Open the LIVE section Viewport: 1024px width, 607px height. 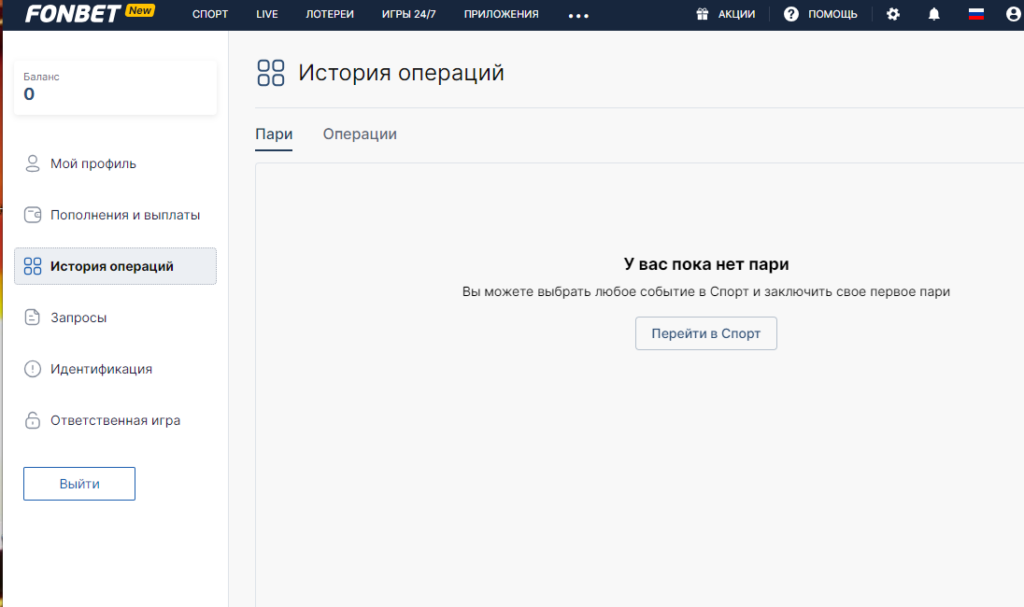267,14
